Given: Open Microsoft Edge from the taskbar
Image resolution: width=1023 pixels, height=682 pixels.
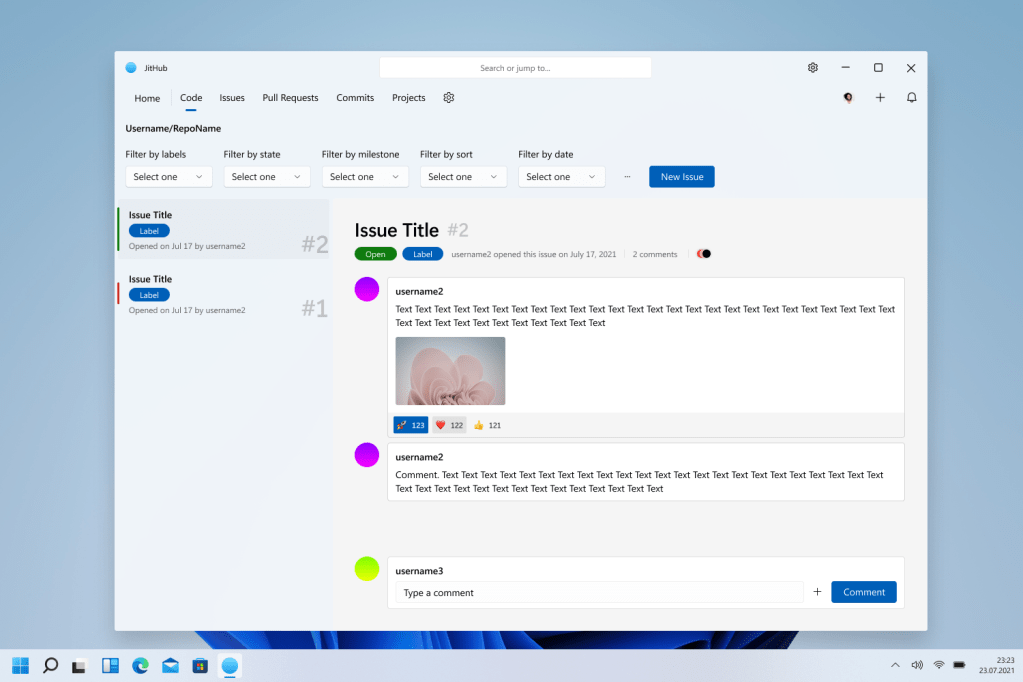Looking at the screenshot, I should click(140, 665).
